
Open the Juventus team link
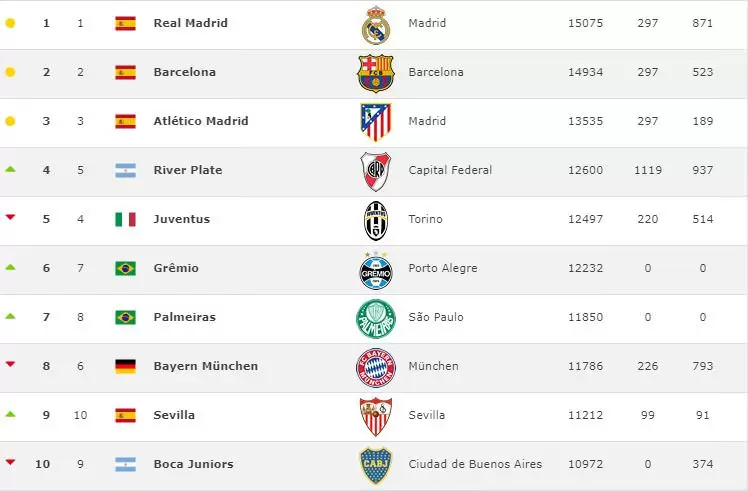click(181, 219)
